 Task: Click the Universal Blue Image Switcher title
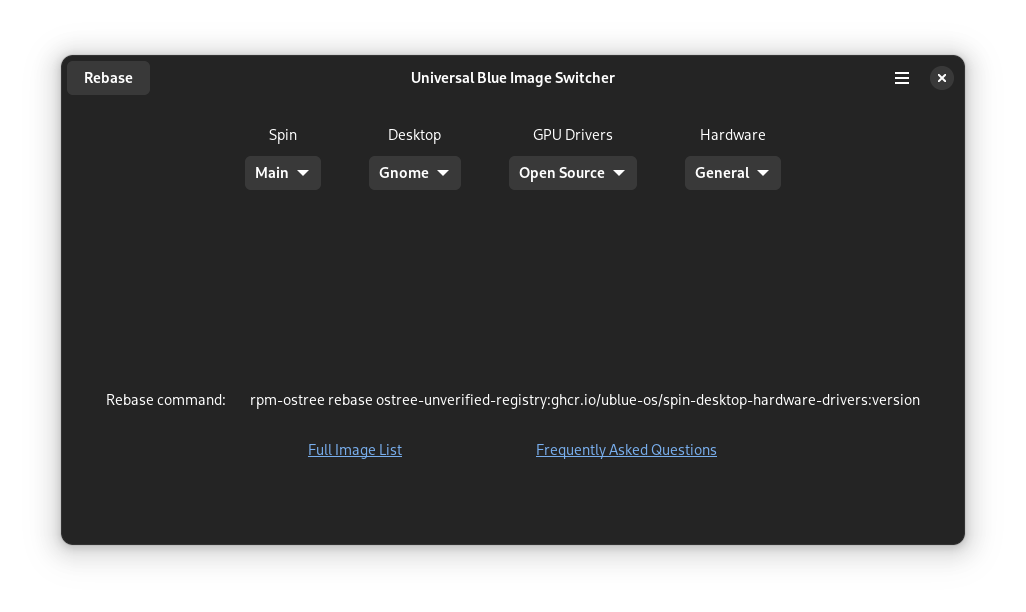click(513, 78)
